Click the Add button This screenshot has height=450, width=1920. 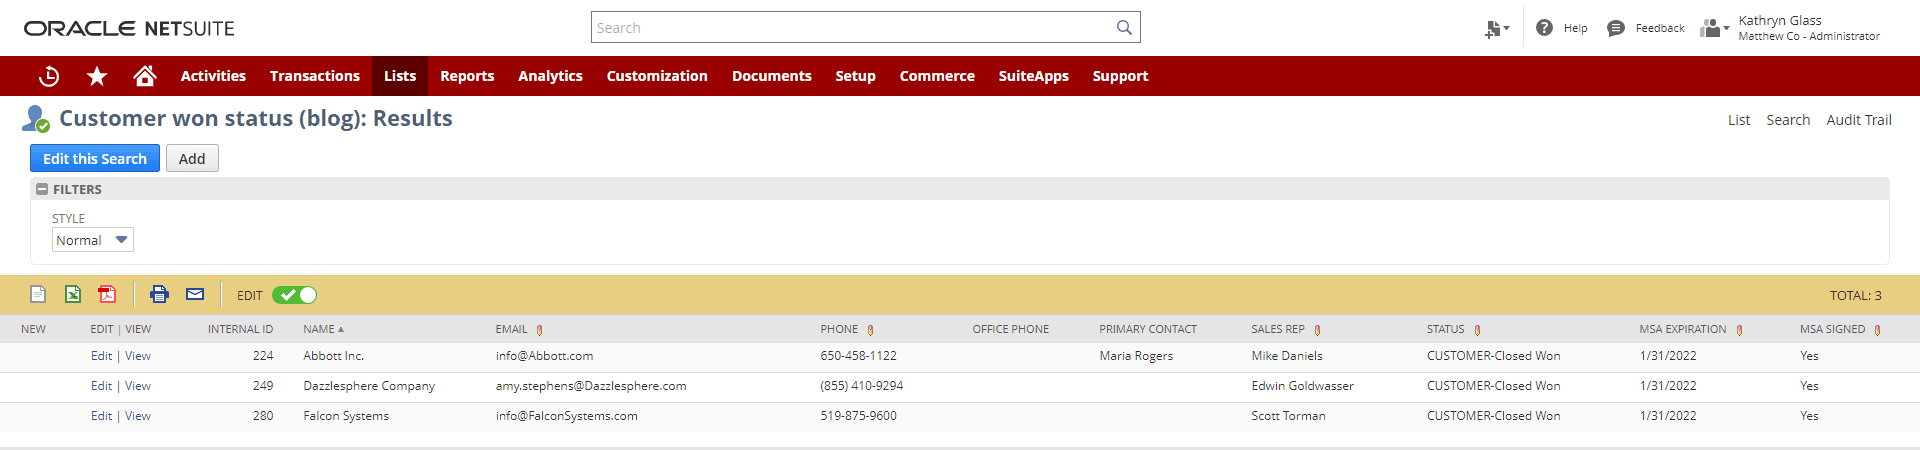point(192,158)
